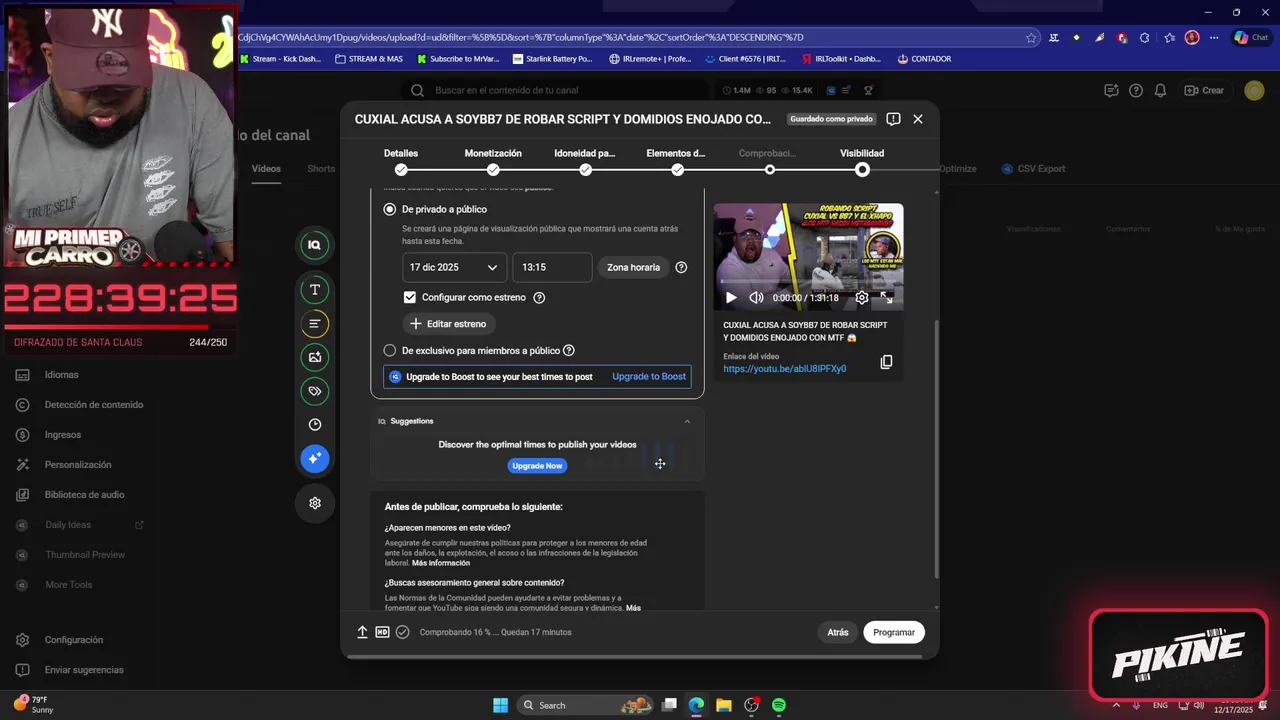Bookmark page with address bar star
Image resolution: width=1280 pixels, height=720 pixels.
pos(1031,37)
